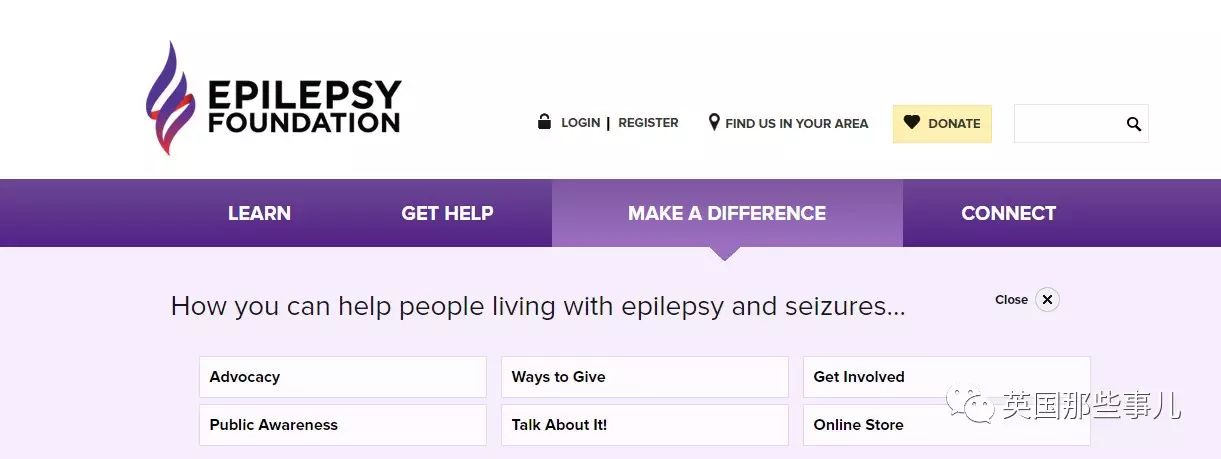Click the heart icon on Donate

coord(911,123)
